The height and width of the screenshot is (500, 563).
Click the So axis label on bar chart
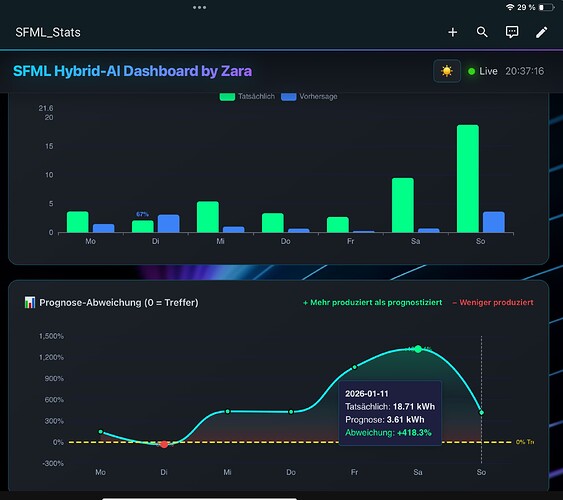tap(480, 241)
